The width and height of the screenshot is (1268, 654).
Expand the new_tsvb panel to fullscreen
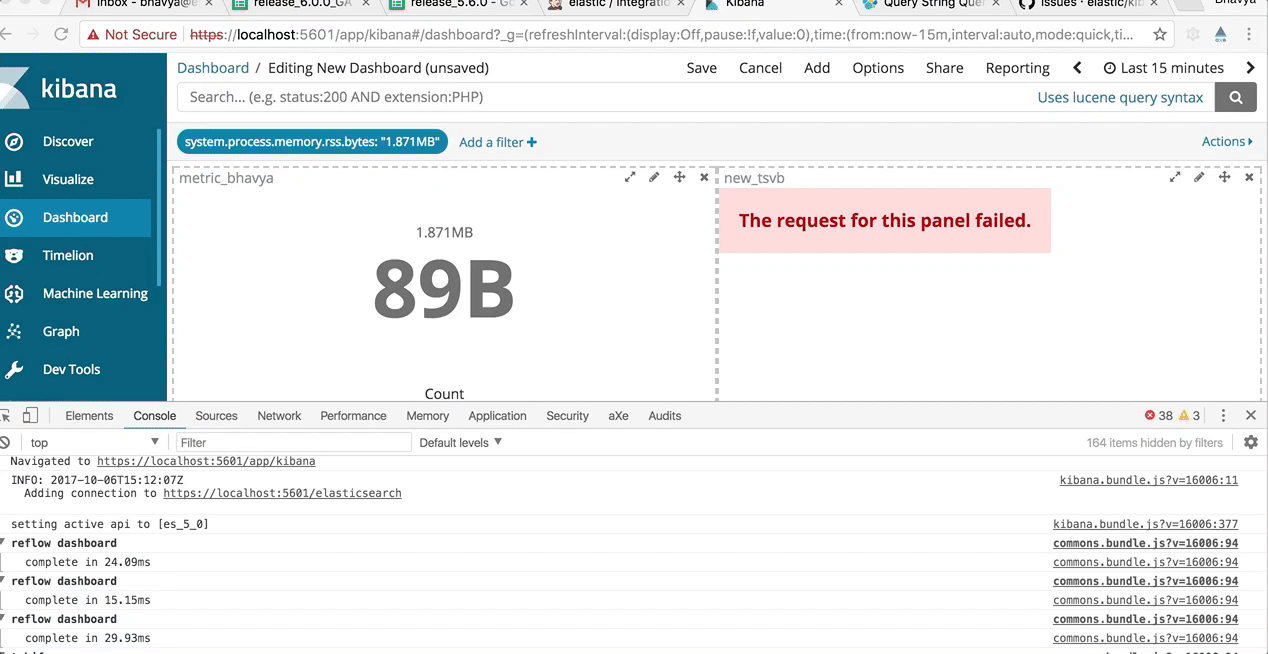pos(1175,176)
